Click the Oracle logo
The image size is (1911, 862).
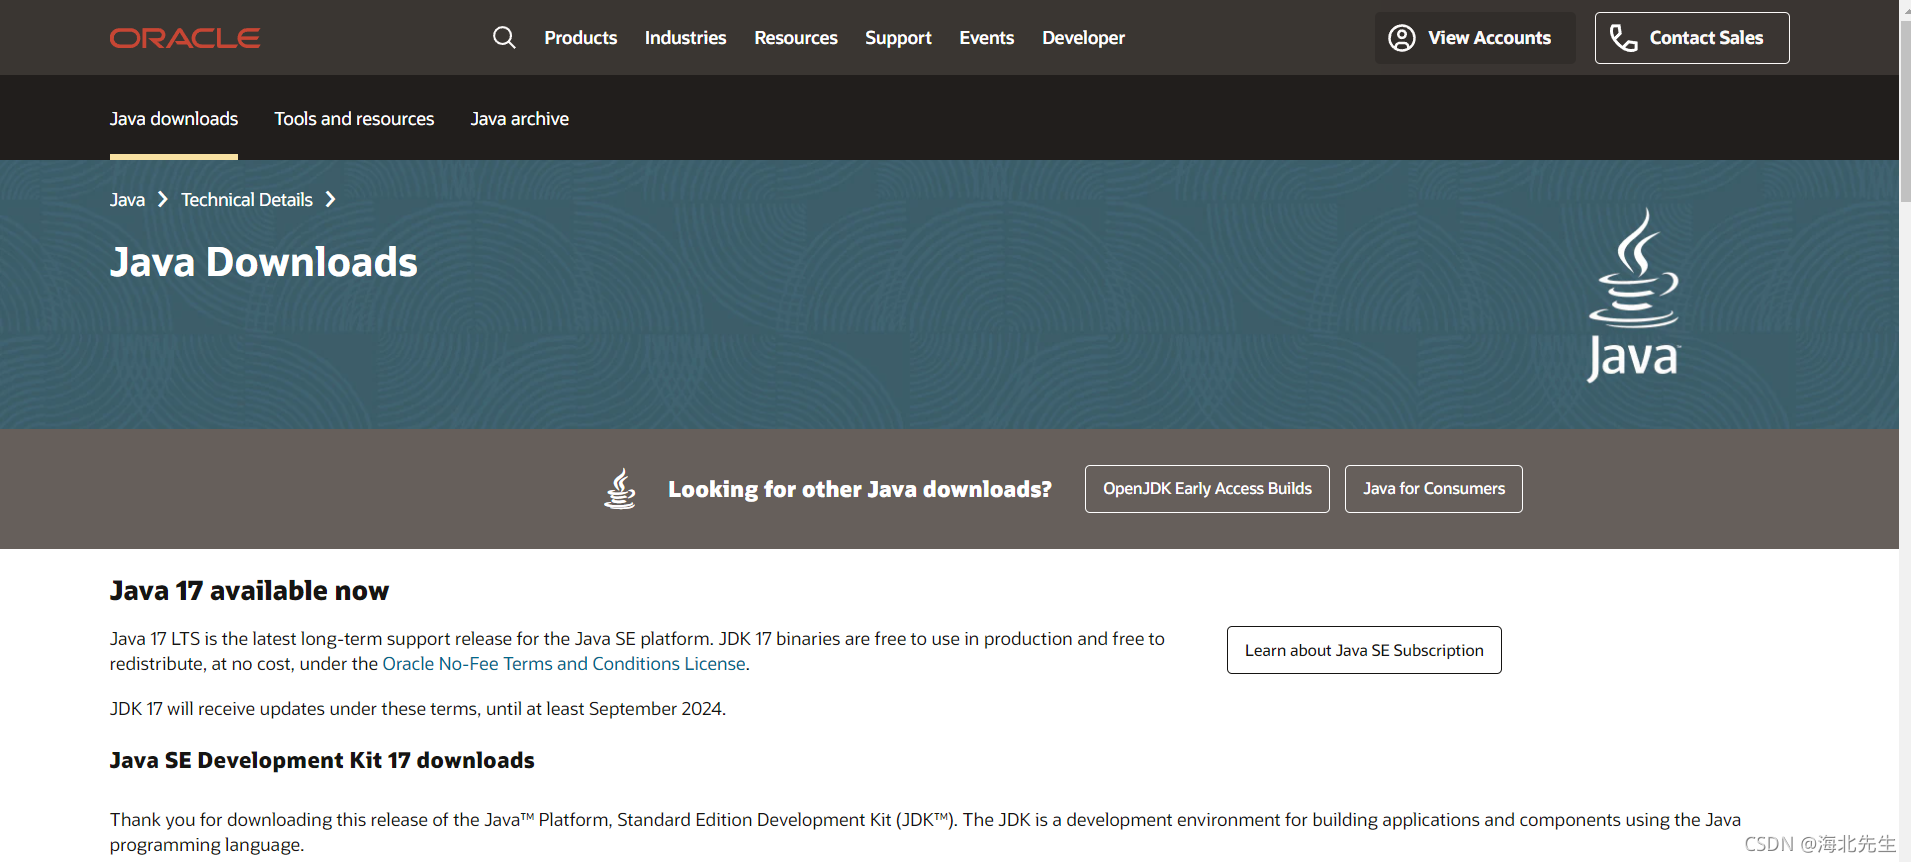(x=185, y=38)
